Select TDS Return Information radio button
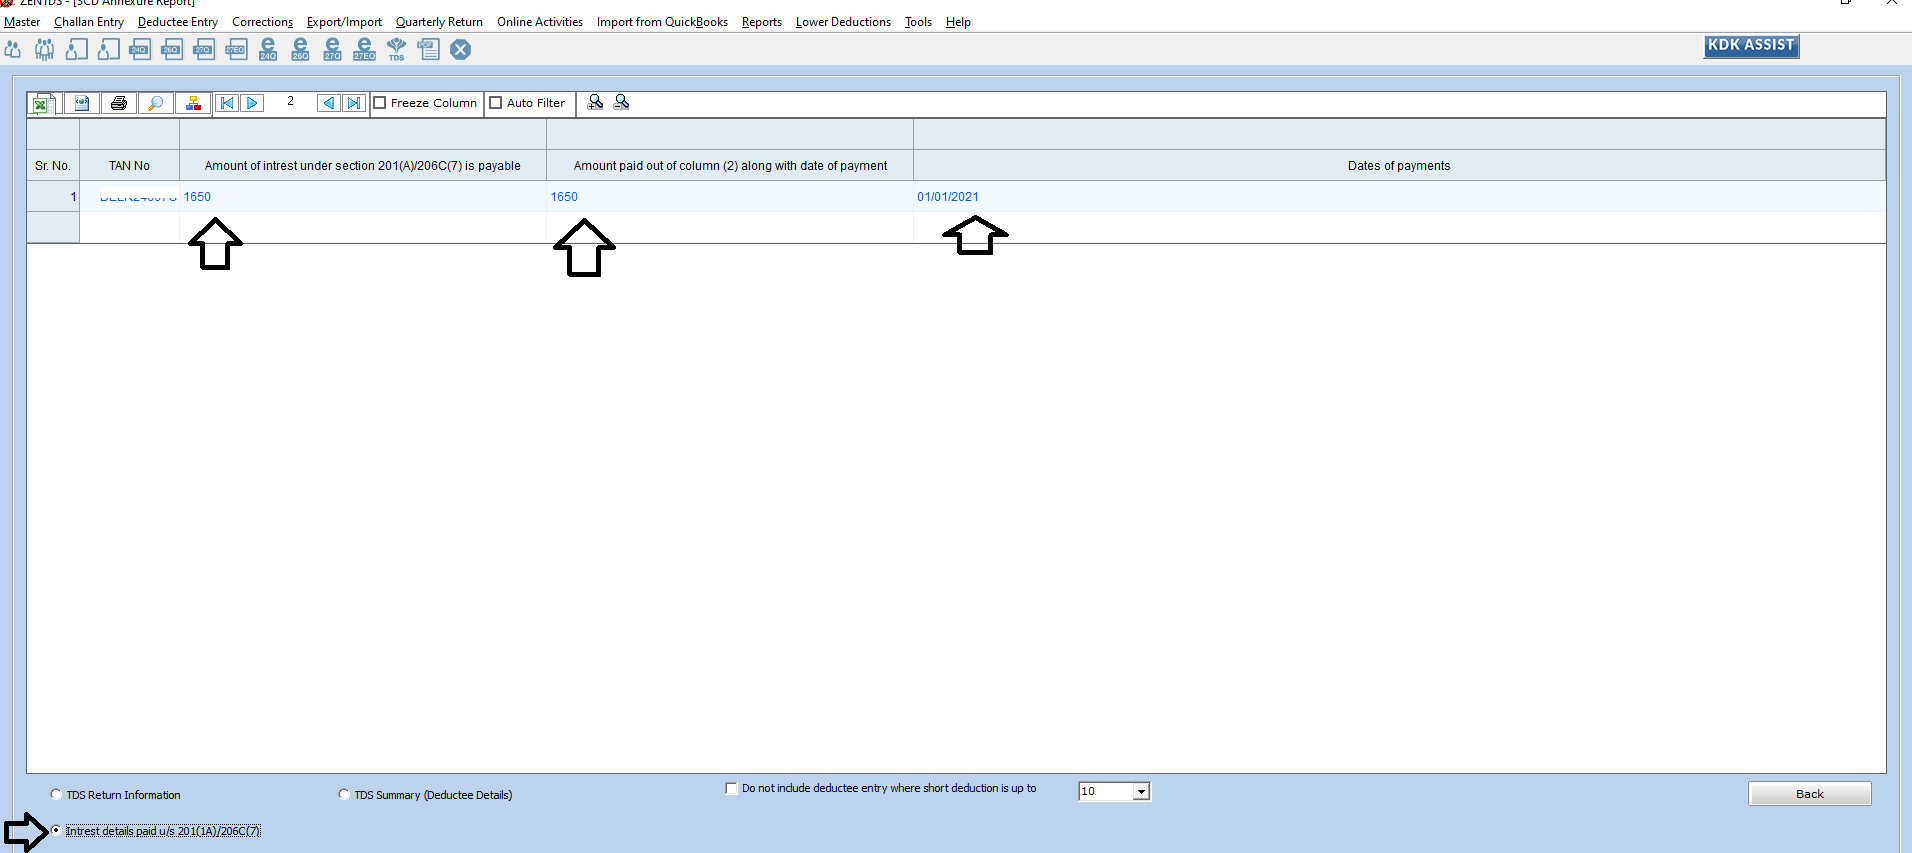Viewport: 1912px width, 853px height. click(x=56, y=794)
